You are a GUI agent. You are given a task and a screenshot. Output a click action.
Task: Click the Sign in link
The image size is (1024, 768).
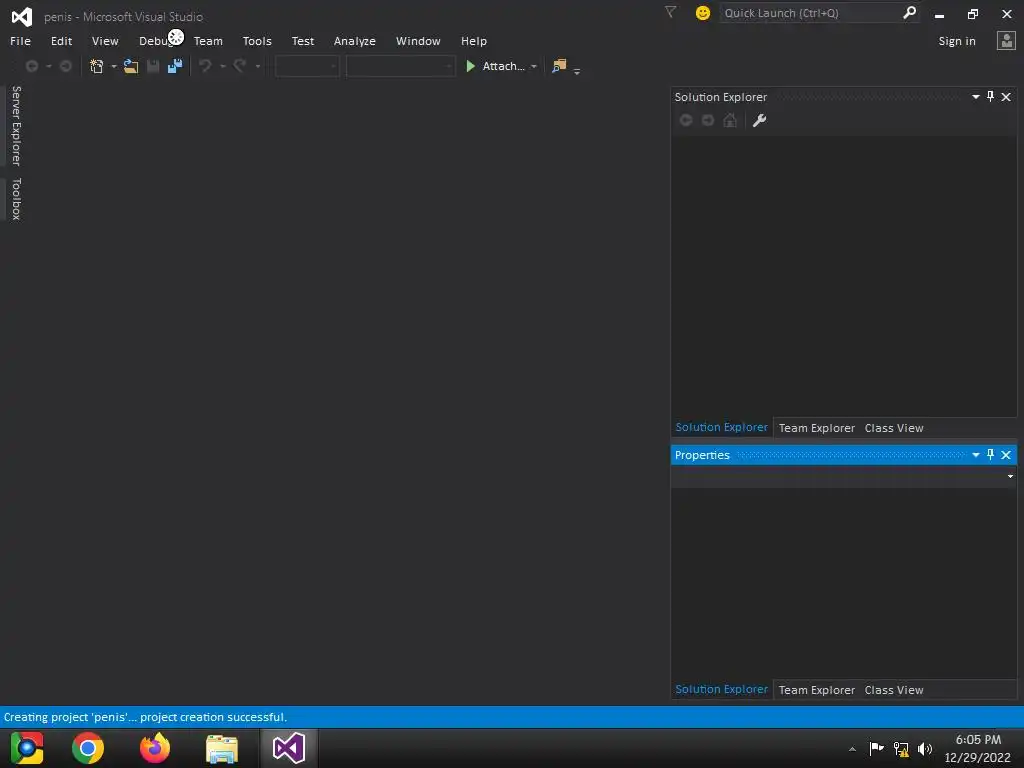click(957, 41)
